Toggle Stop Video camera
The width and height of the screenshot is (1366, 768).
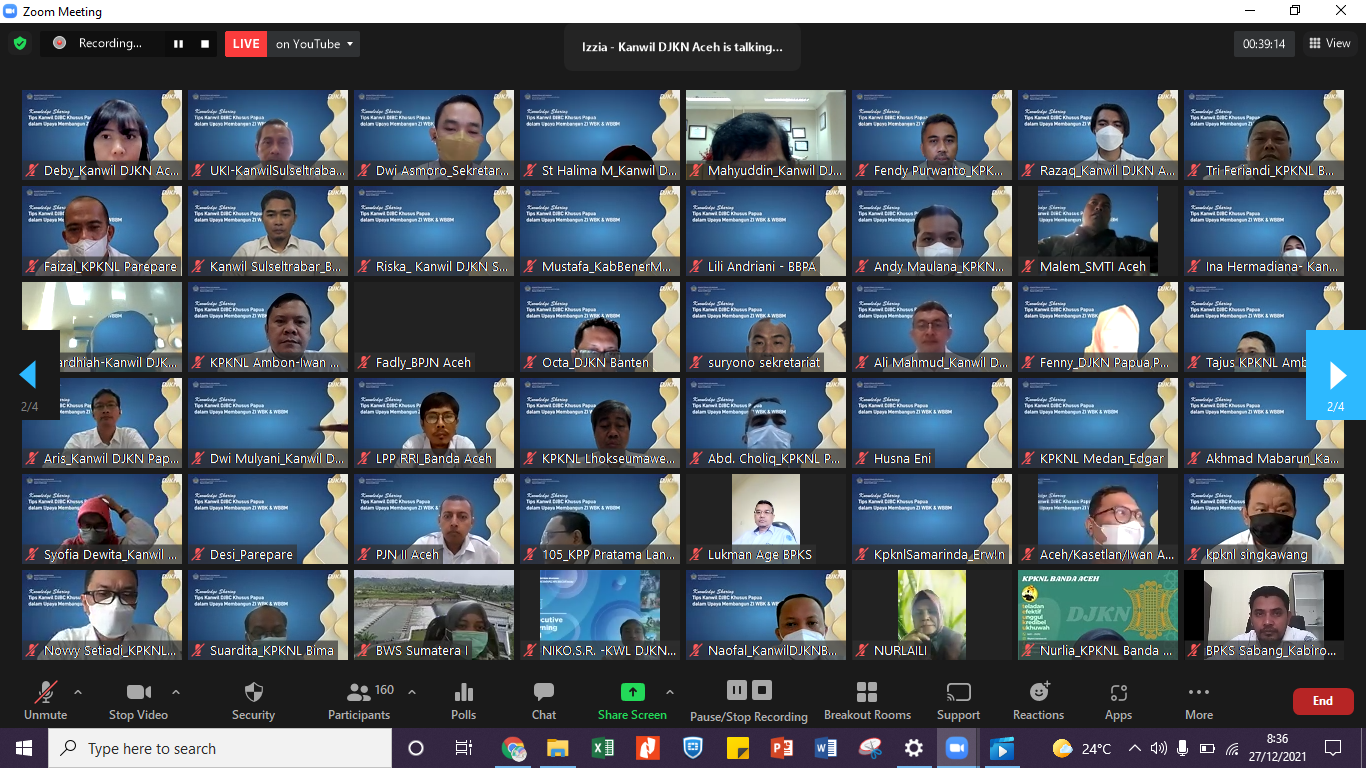tap(138, 692)
